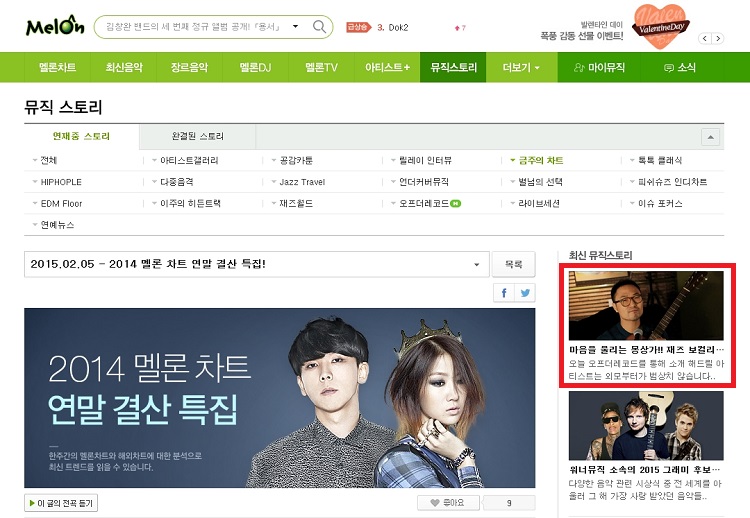The height and width of the screenshot is (518, 750).
Task: Open 아티스트+ menu
Action: click(387, 67)
